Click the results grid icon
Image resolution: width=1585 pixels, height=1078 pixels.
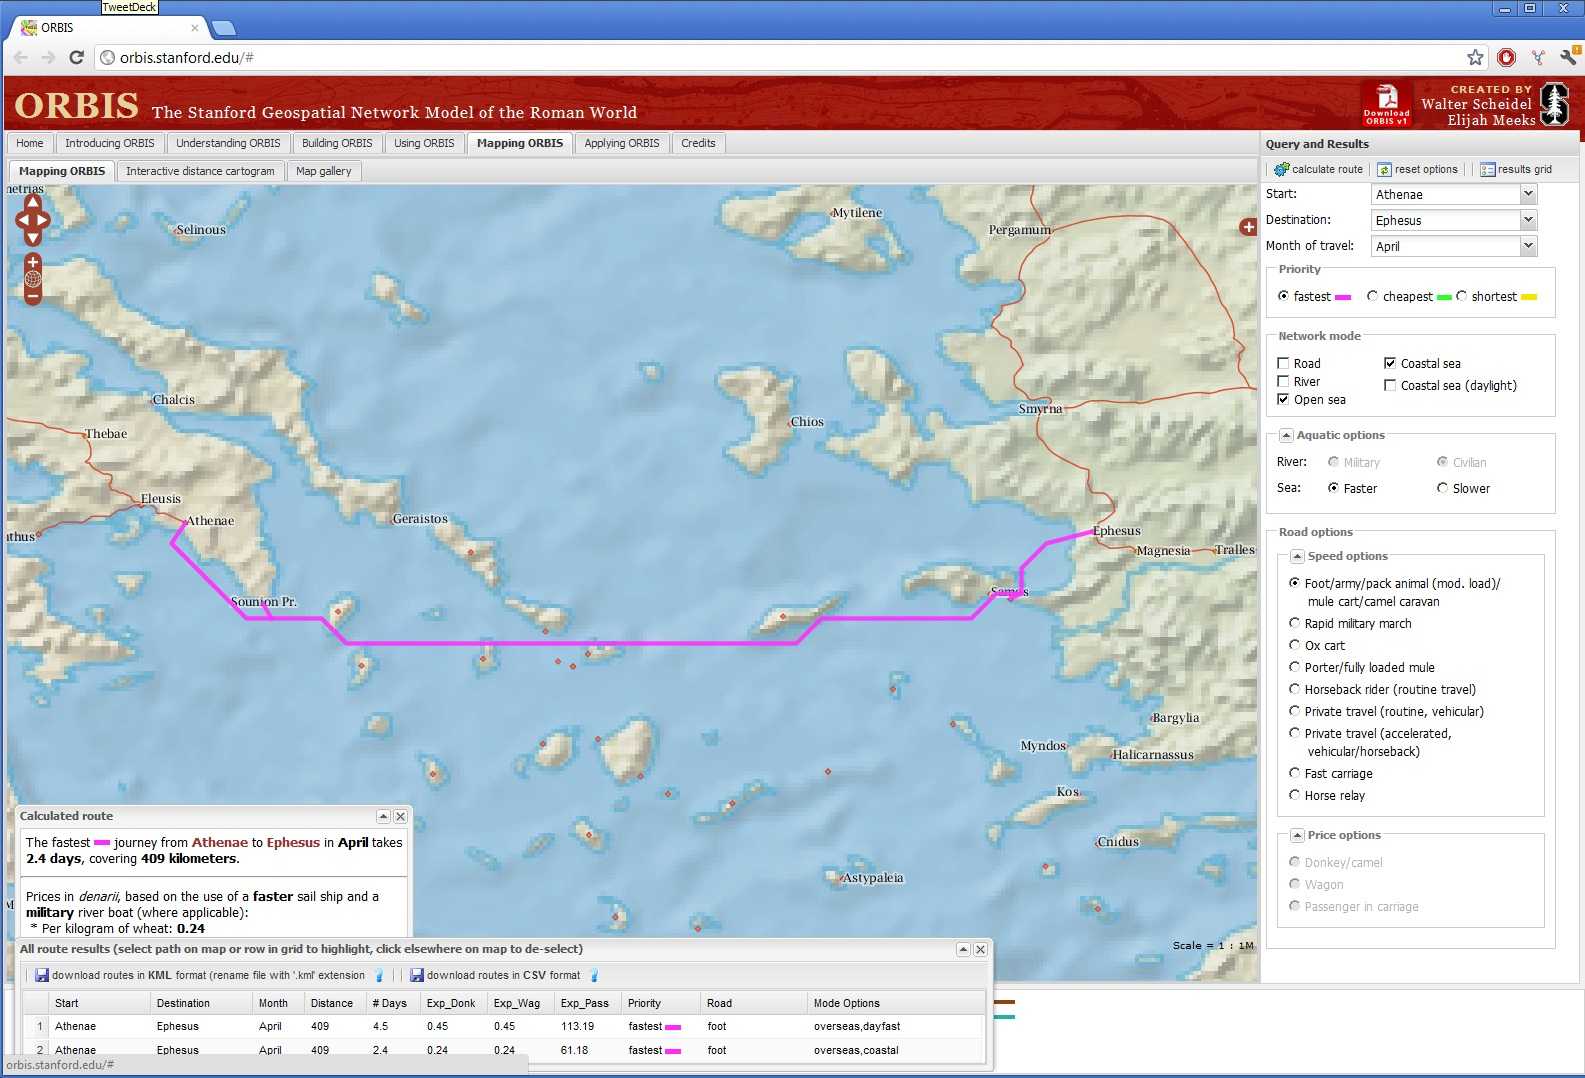pyautogui.click(x=1488, y=169)
